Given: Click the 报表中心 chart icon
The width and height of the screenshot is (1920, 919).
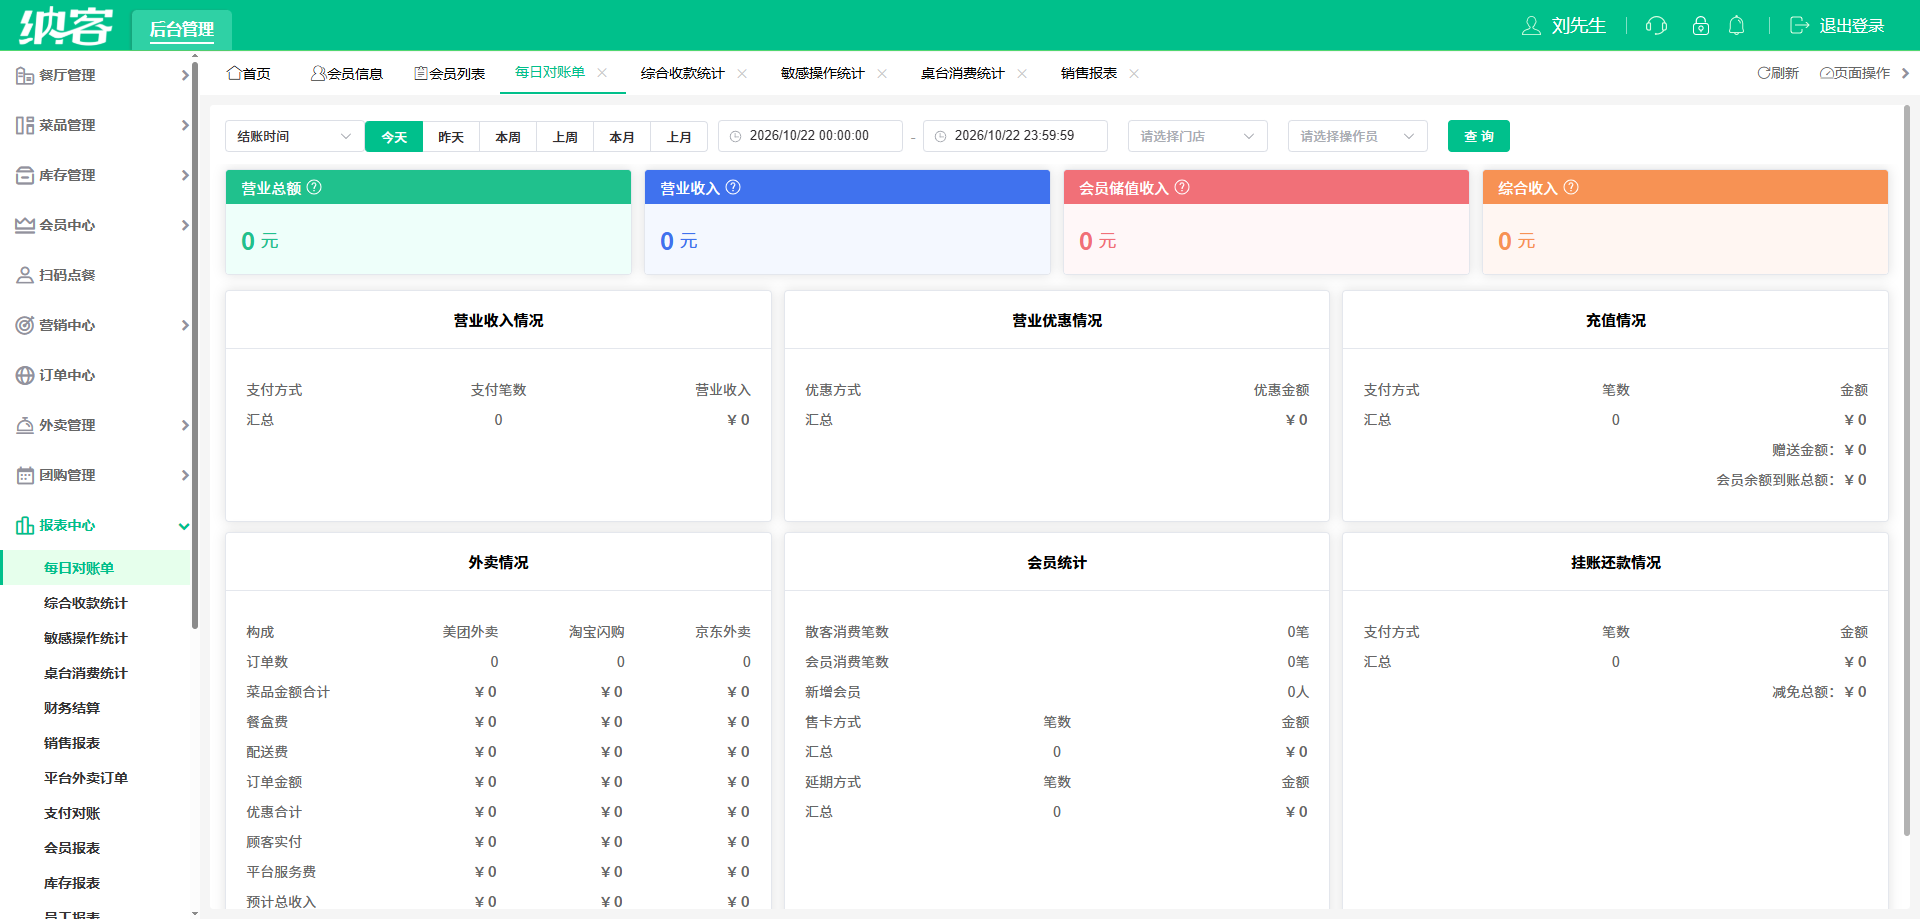Looking at the screenshot, I should (x=25, y=525).
